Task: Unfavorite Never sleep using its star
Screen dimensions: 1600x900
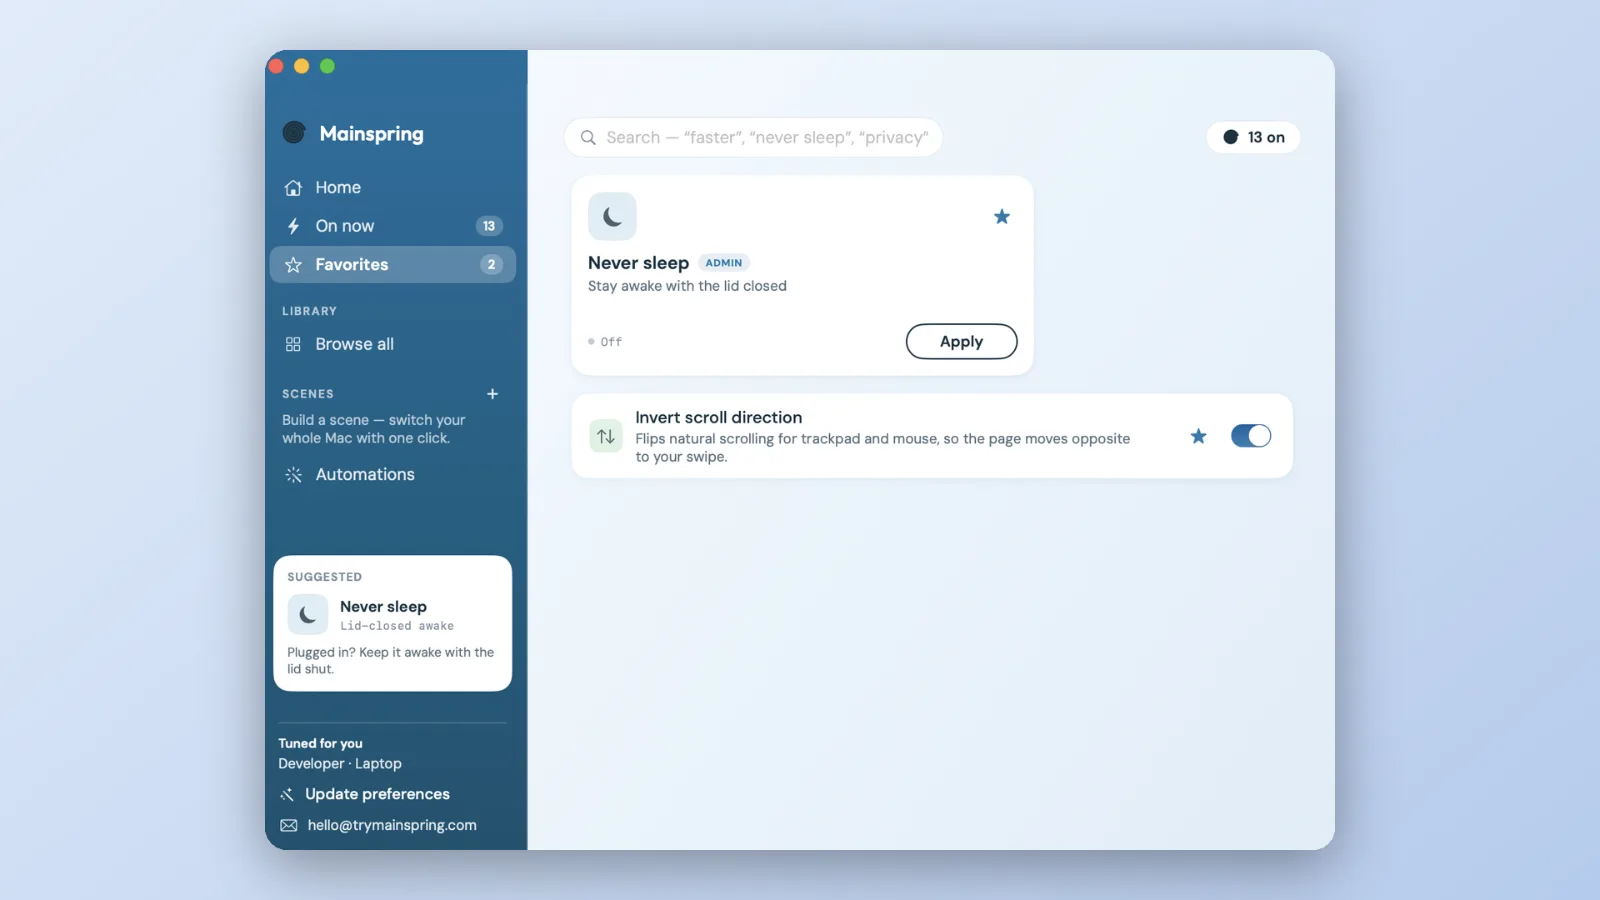Action: [1002, 216]
